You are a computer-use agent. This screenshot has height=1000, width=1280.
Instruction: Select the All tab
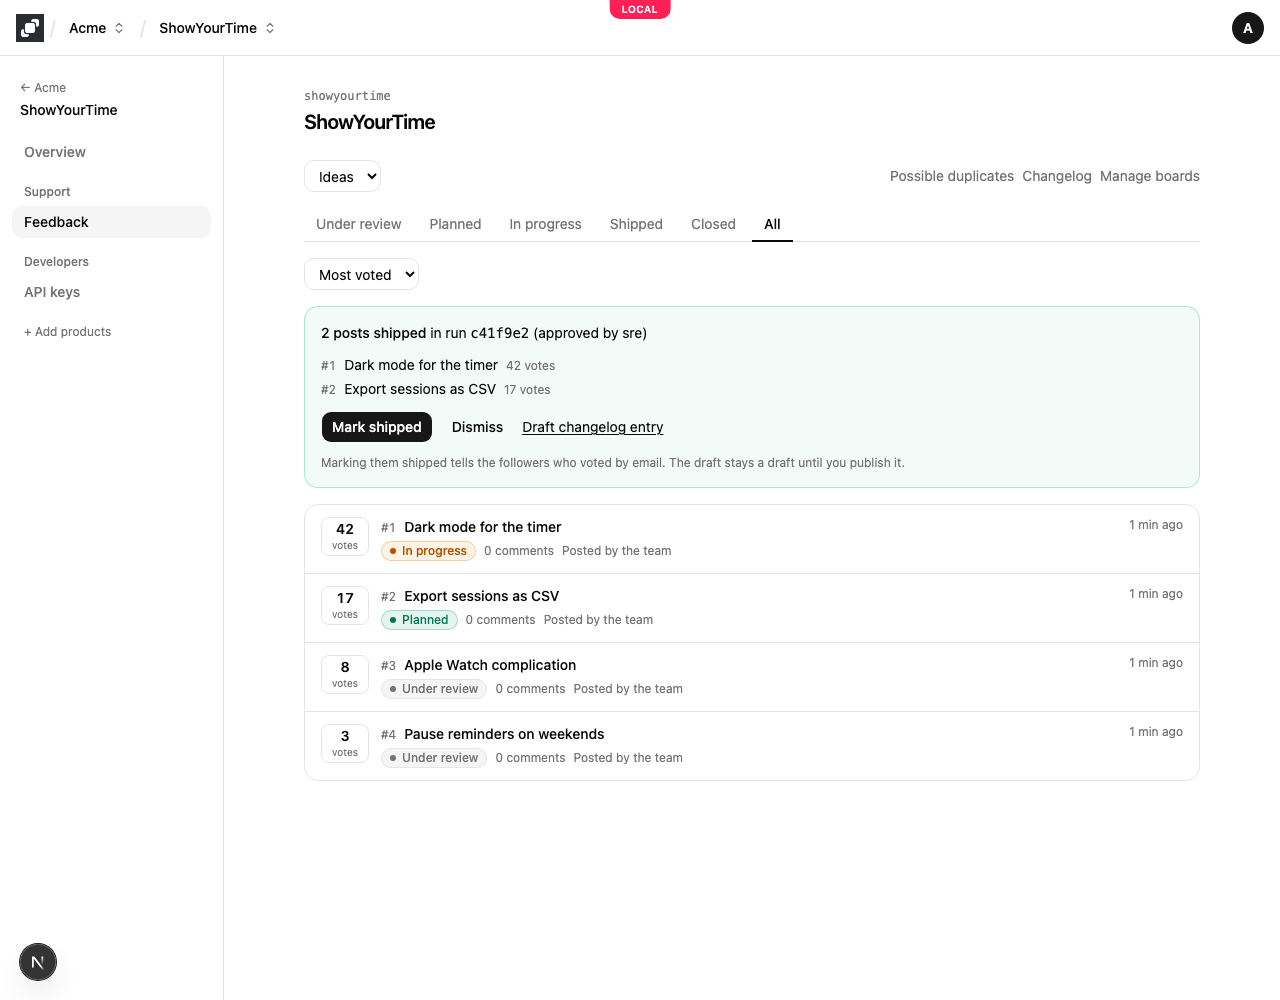click(x=772, y=224)
